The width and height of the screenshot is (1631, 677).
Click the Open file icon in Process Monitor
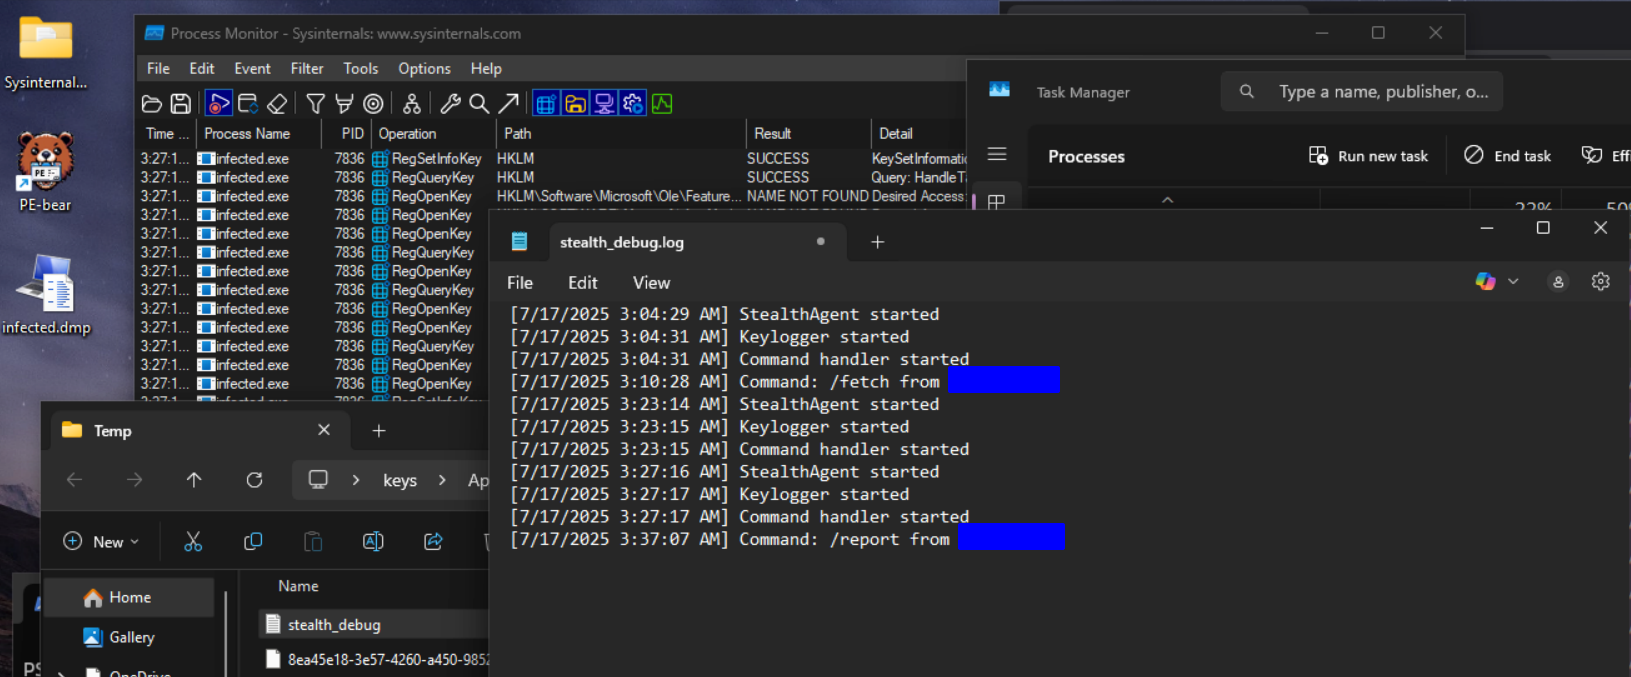152,103
